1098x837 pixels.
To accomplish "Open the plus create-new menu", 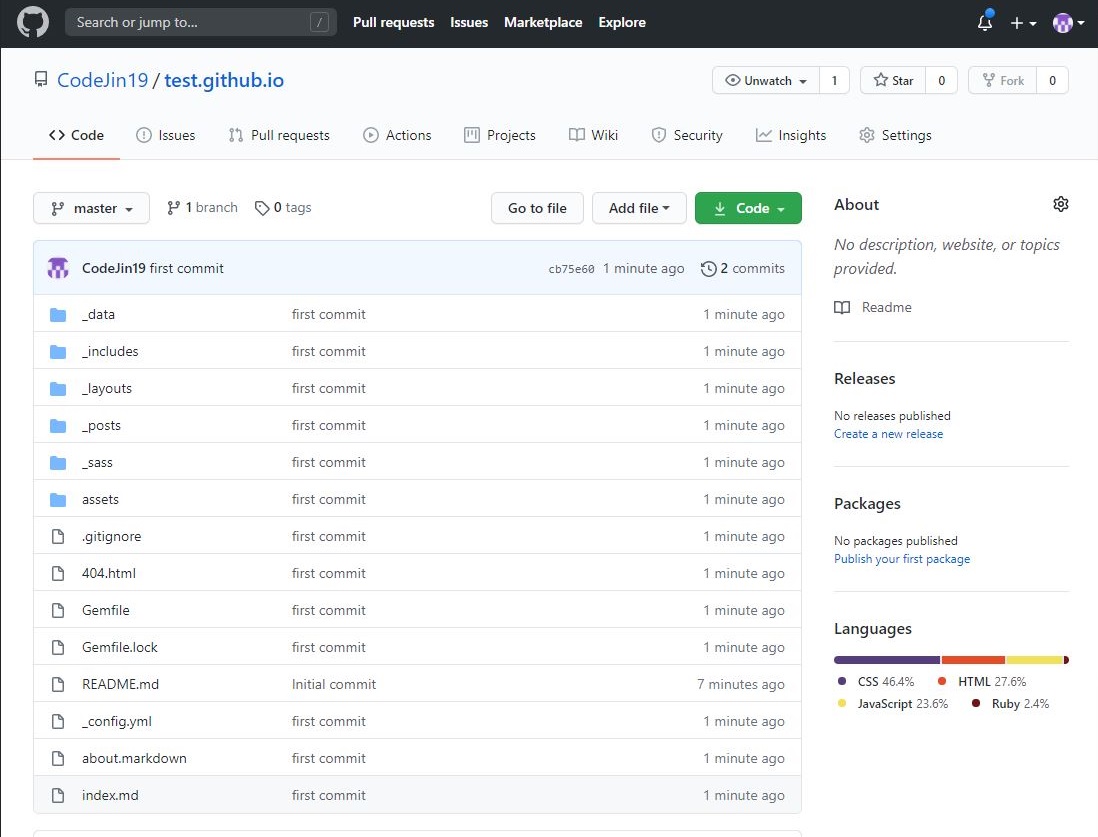I will click(1023, 23).
